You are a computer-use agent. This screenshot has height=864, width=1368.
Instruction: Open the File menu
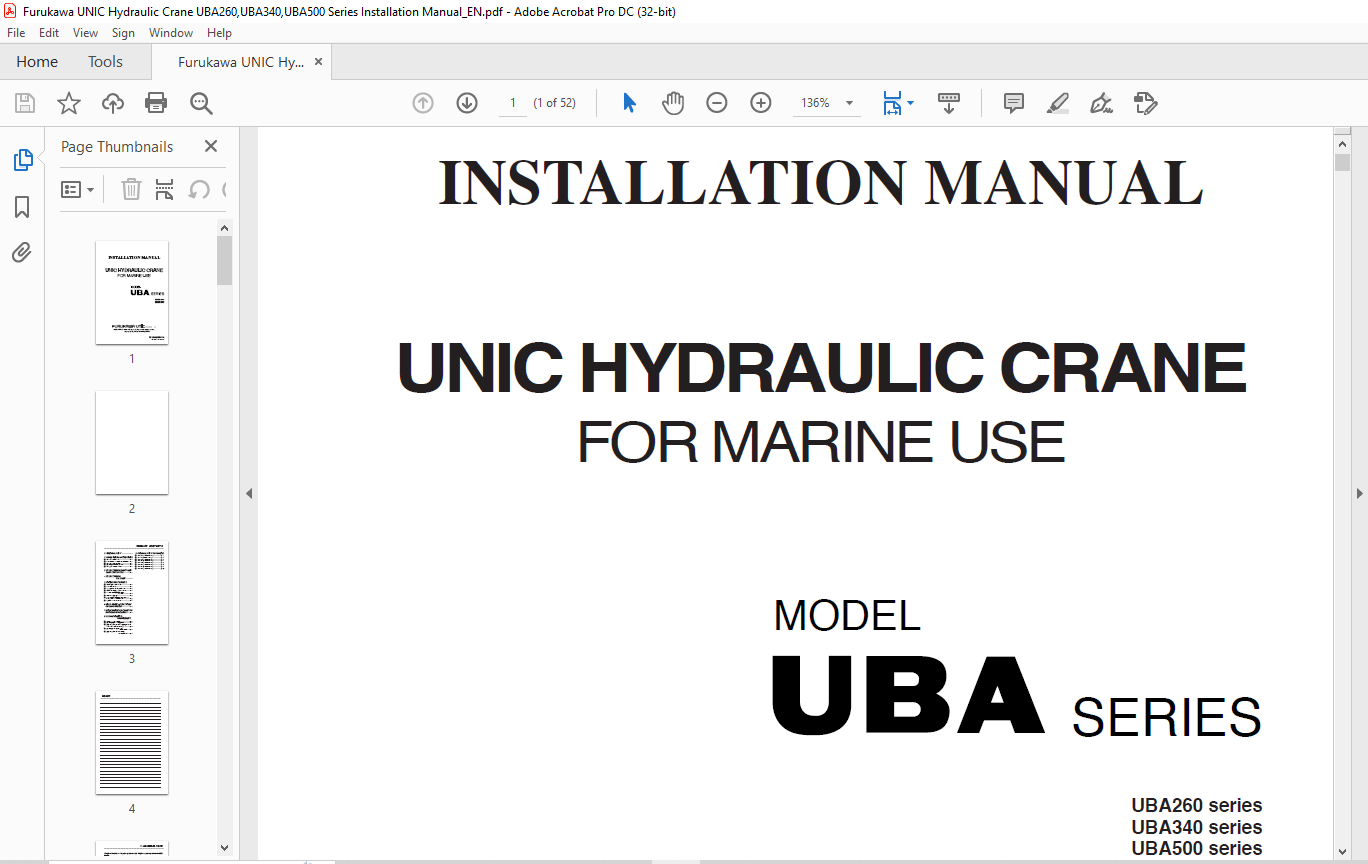[16, 33]
